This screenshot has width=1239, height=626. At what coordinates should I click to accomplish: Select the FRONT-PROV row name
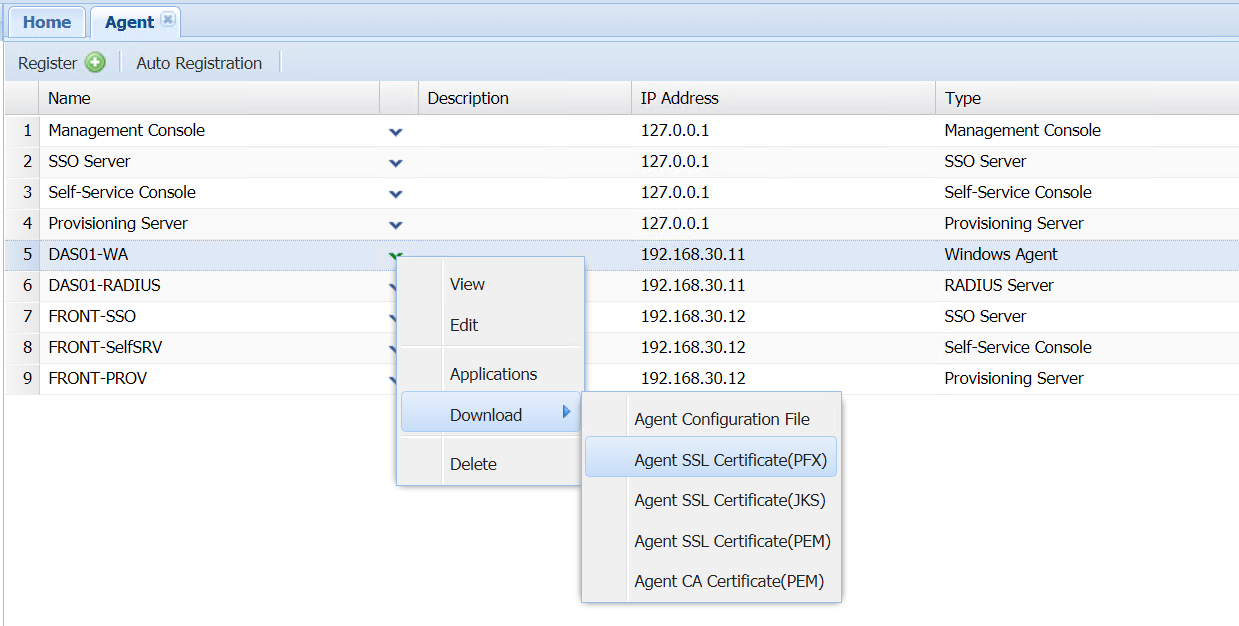tap(97, 378)
